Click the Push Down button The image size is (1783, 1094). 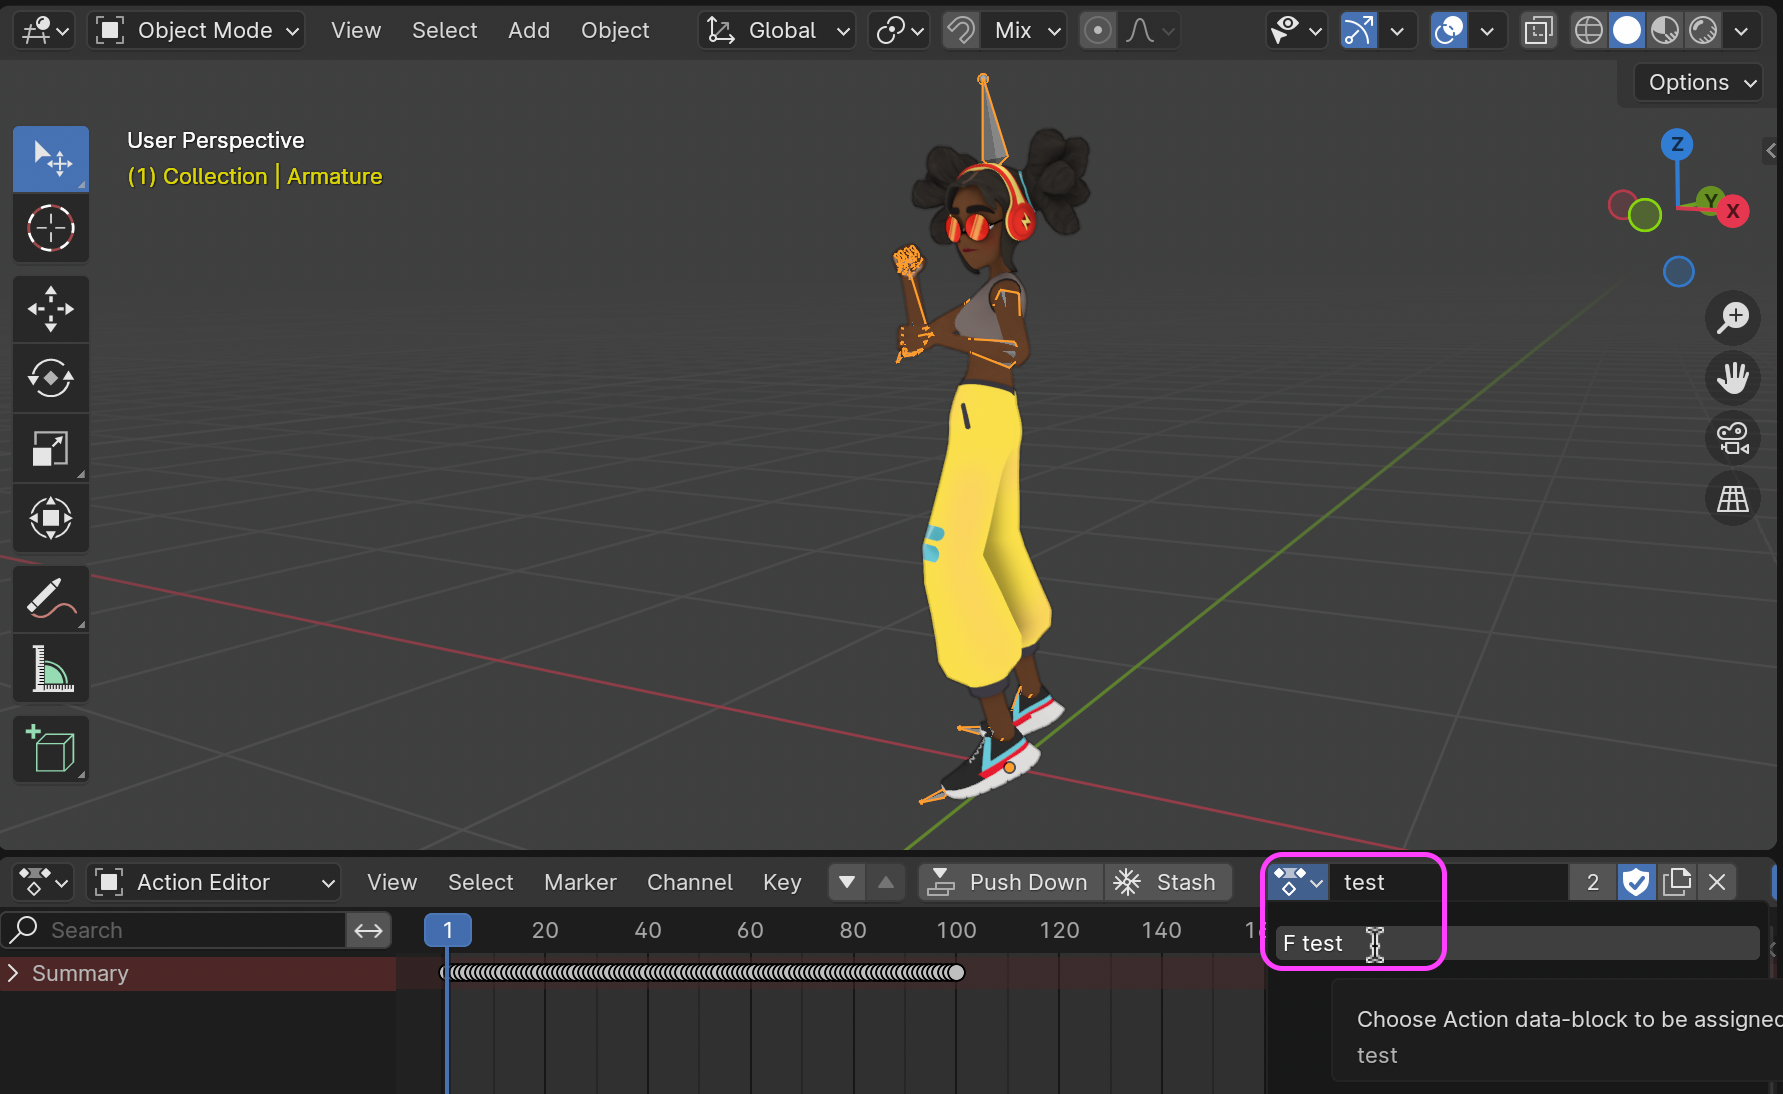[x=1010, y=882]
